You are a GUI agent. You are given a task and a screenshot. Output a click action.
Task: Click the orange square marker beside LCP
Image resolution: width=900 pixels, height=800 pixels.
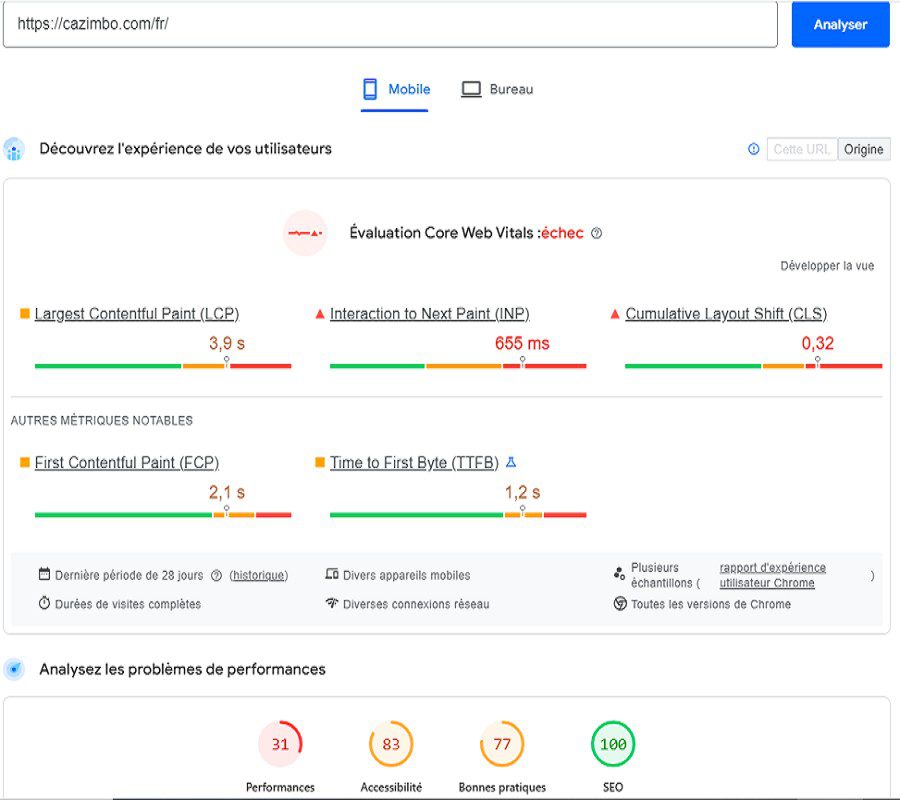coord(25,313)
